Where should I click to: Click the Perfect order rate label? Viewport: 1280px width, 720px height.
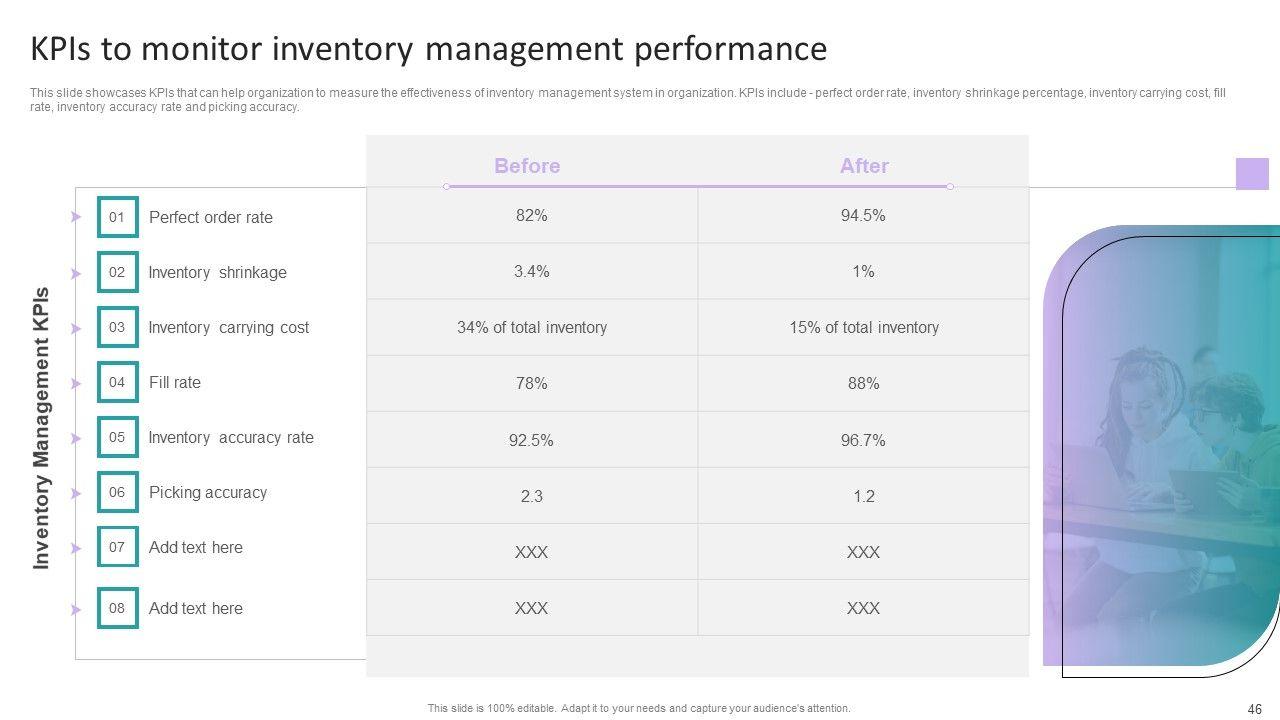(210, 217)
